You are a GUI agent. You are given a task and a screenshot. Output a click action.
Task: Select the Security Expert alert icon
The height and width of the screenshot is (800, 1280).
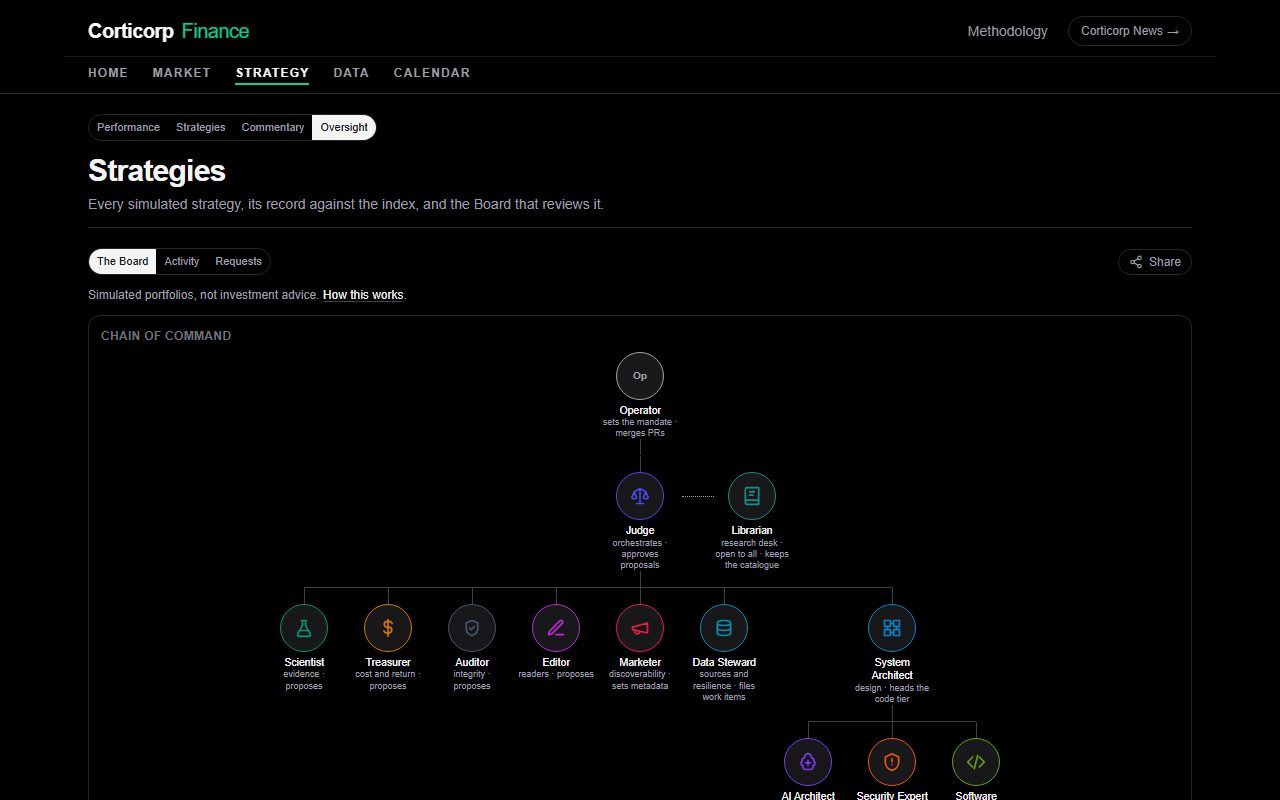tap(892, 762)
